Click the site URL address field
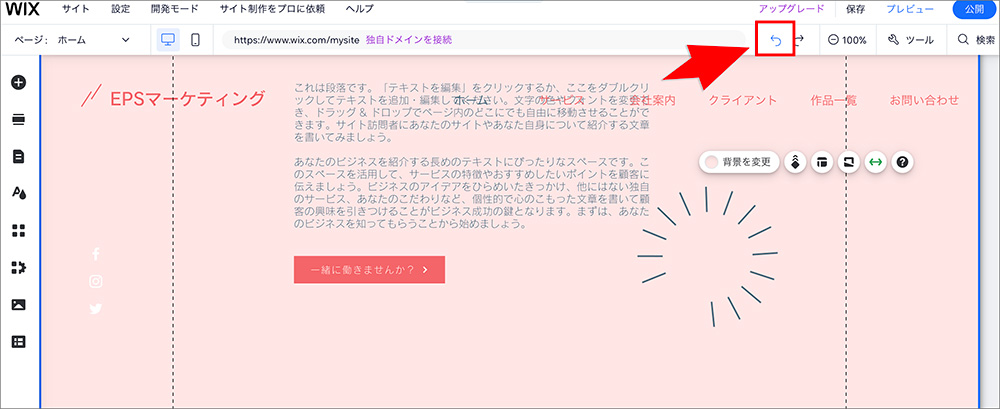This screenshot has width=1000, height=409. pos(485,40)
